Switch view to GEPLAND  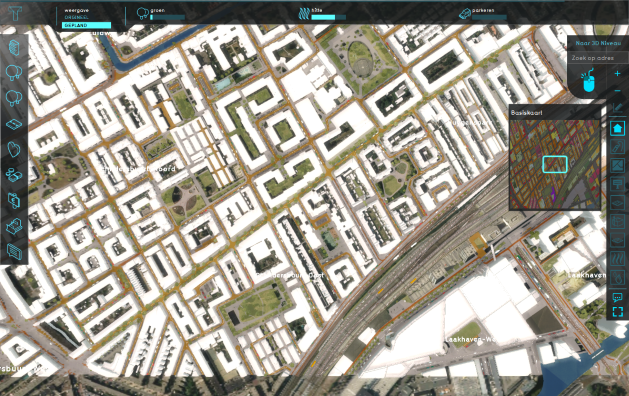pos(86,25)
